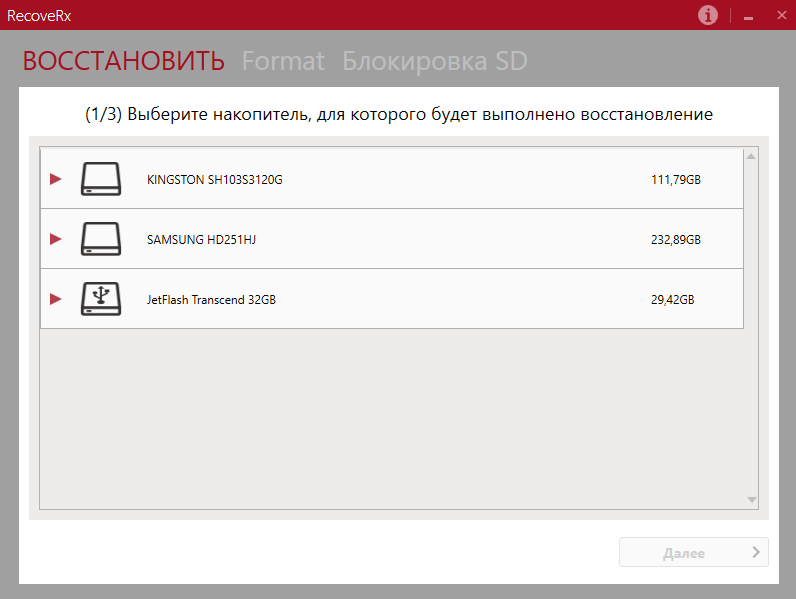Select the JetFlash USB drive icon
Viewport: 796px width, 599px height.
(101, 298)
